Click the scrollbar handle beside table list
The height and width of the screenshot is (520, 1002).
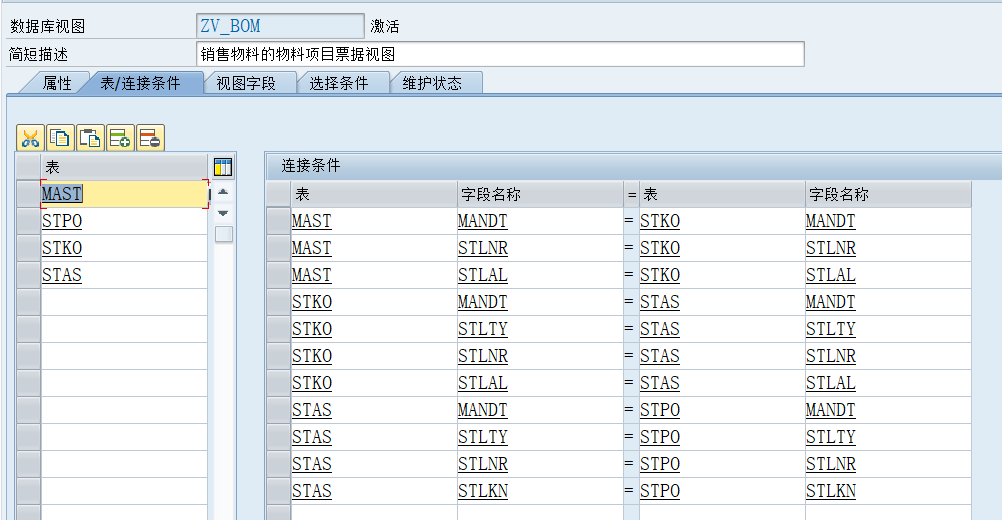tap(224, 234)
